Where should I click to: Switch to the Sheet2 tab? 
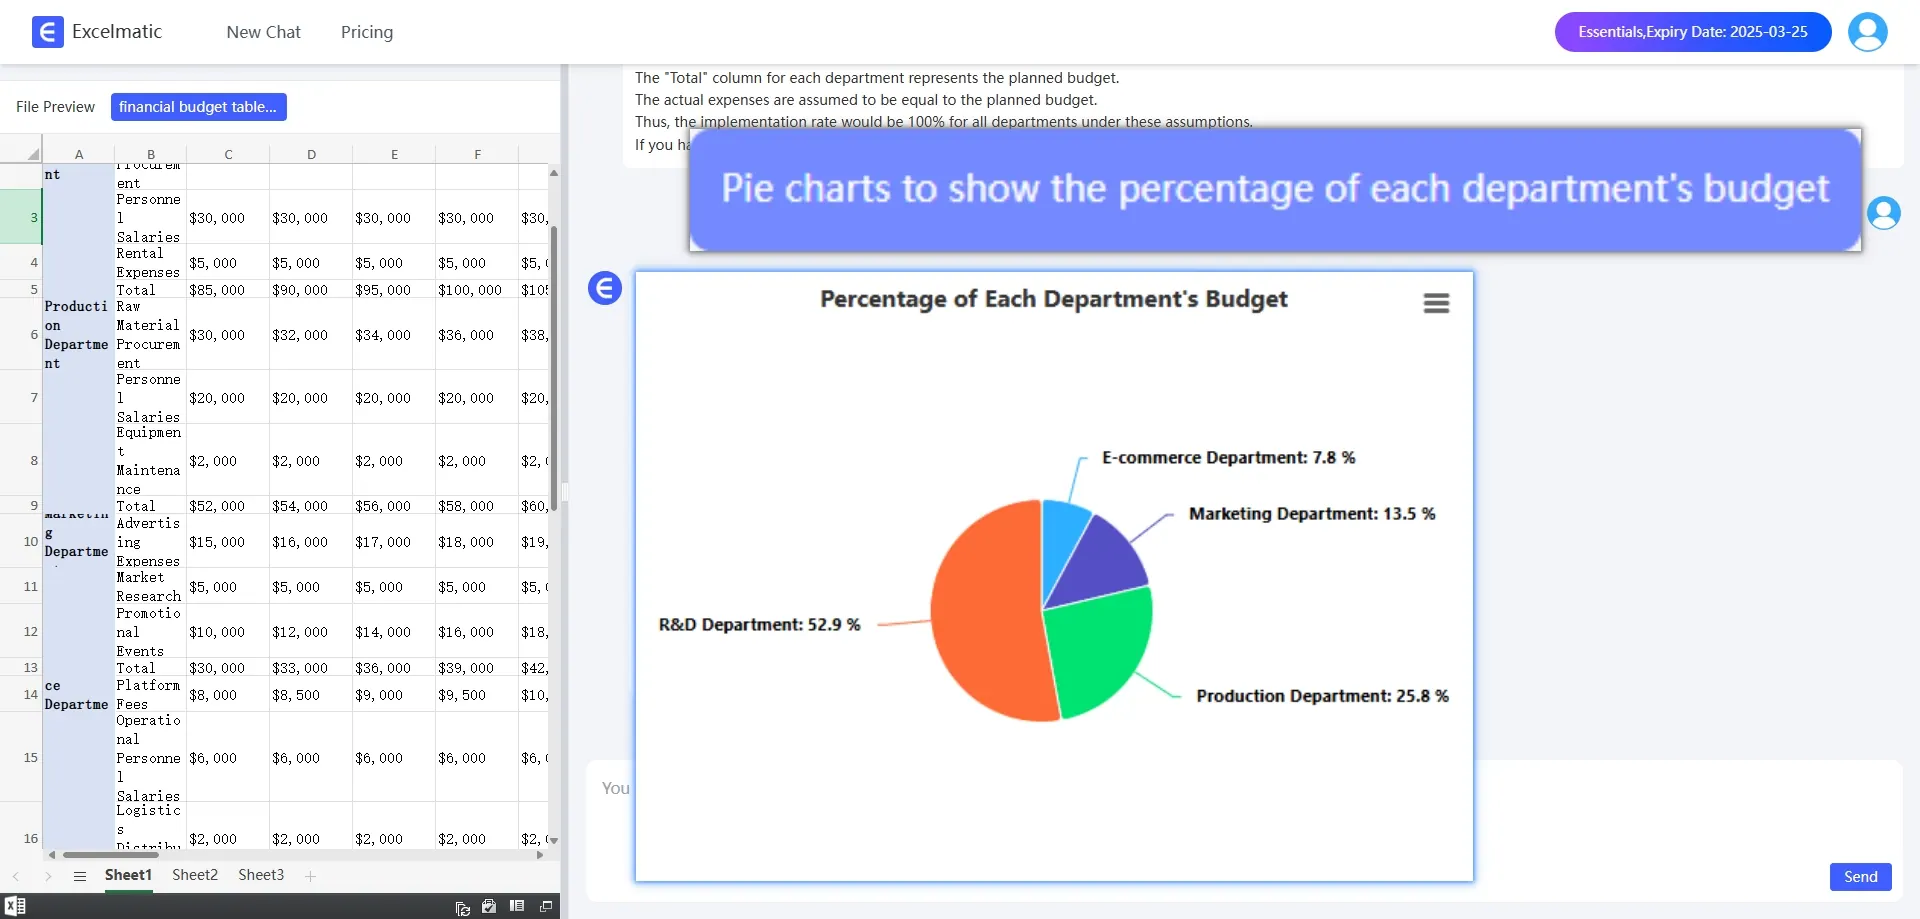[x=195, y=875]
